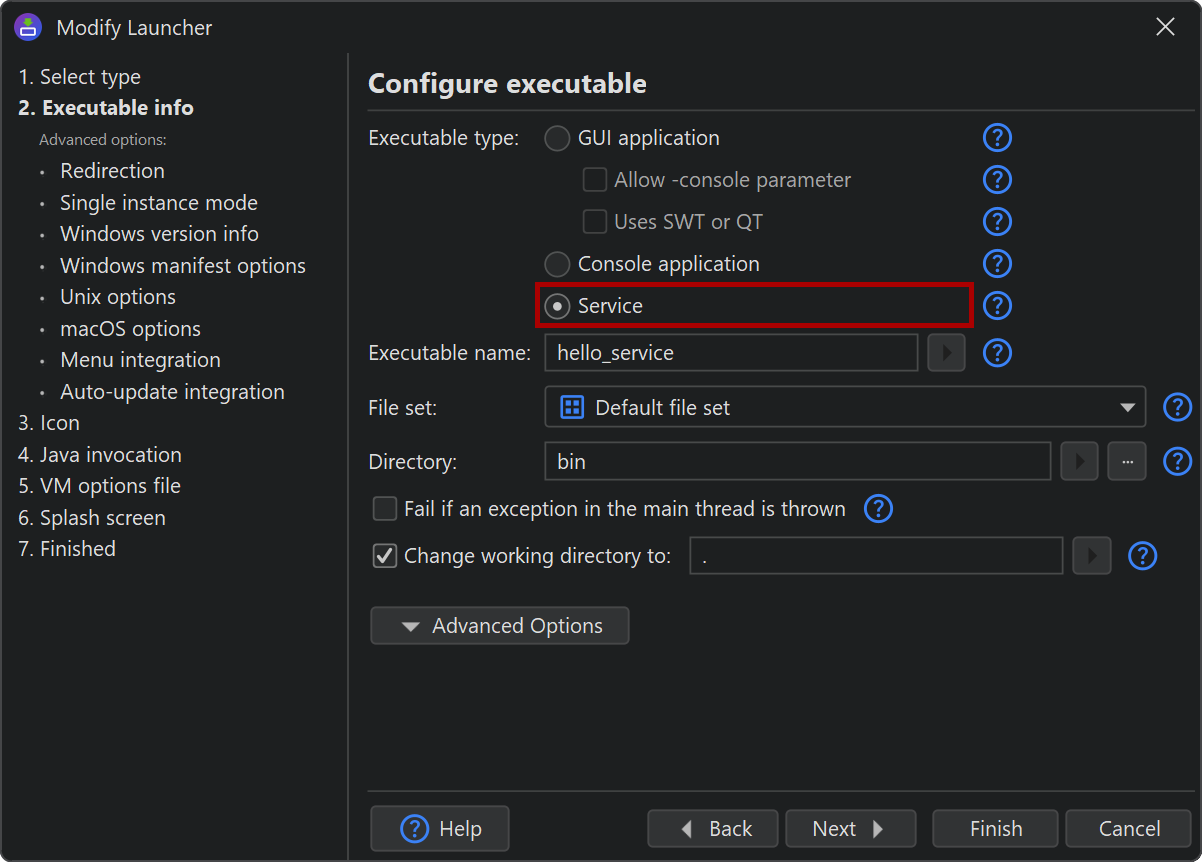Image resolution: width=1202 pixels, height=862 pixels.
Task: Click help icon beside Service option
Action: 997,306
